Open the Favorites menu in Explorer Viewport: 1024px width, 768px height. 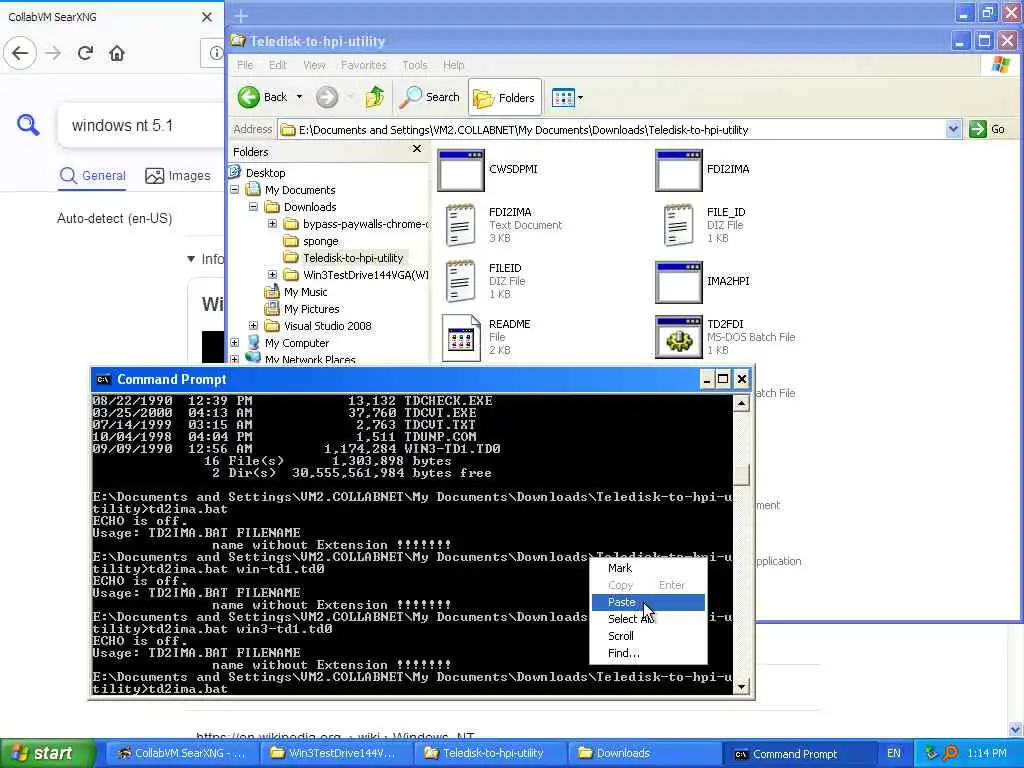363,65
